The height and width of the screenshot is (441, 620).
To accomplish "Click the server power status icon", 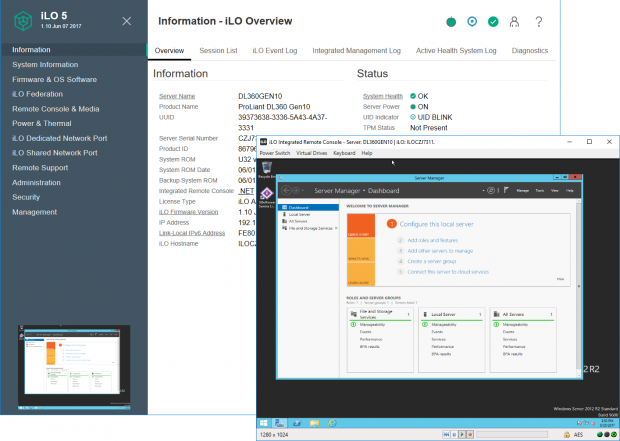I will point(450,21).
